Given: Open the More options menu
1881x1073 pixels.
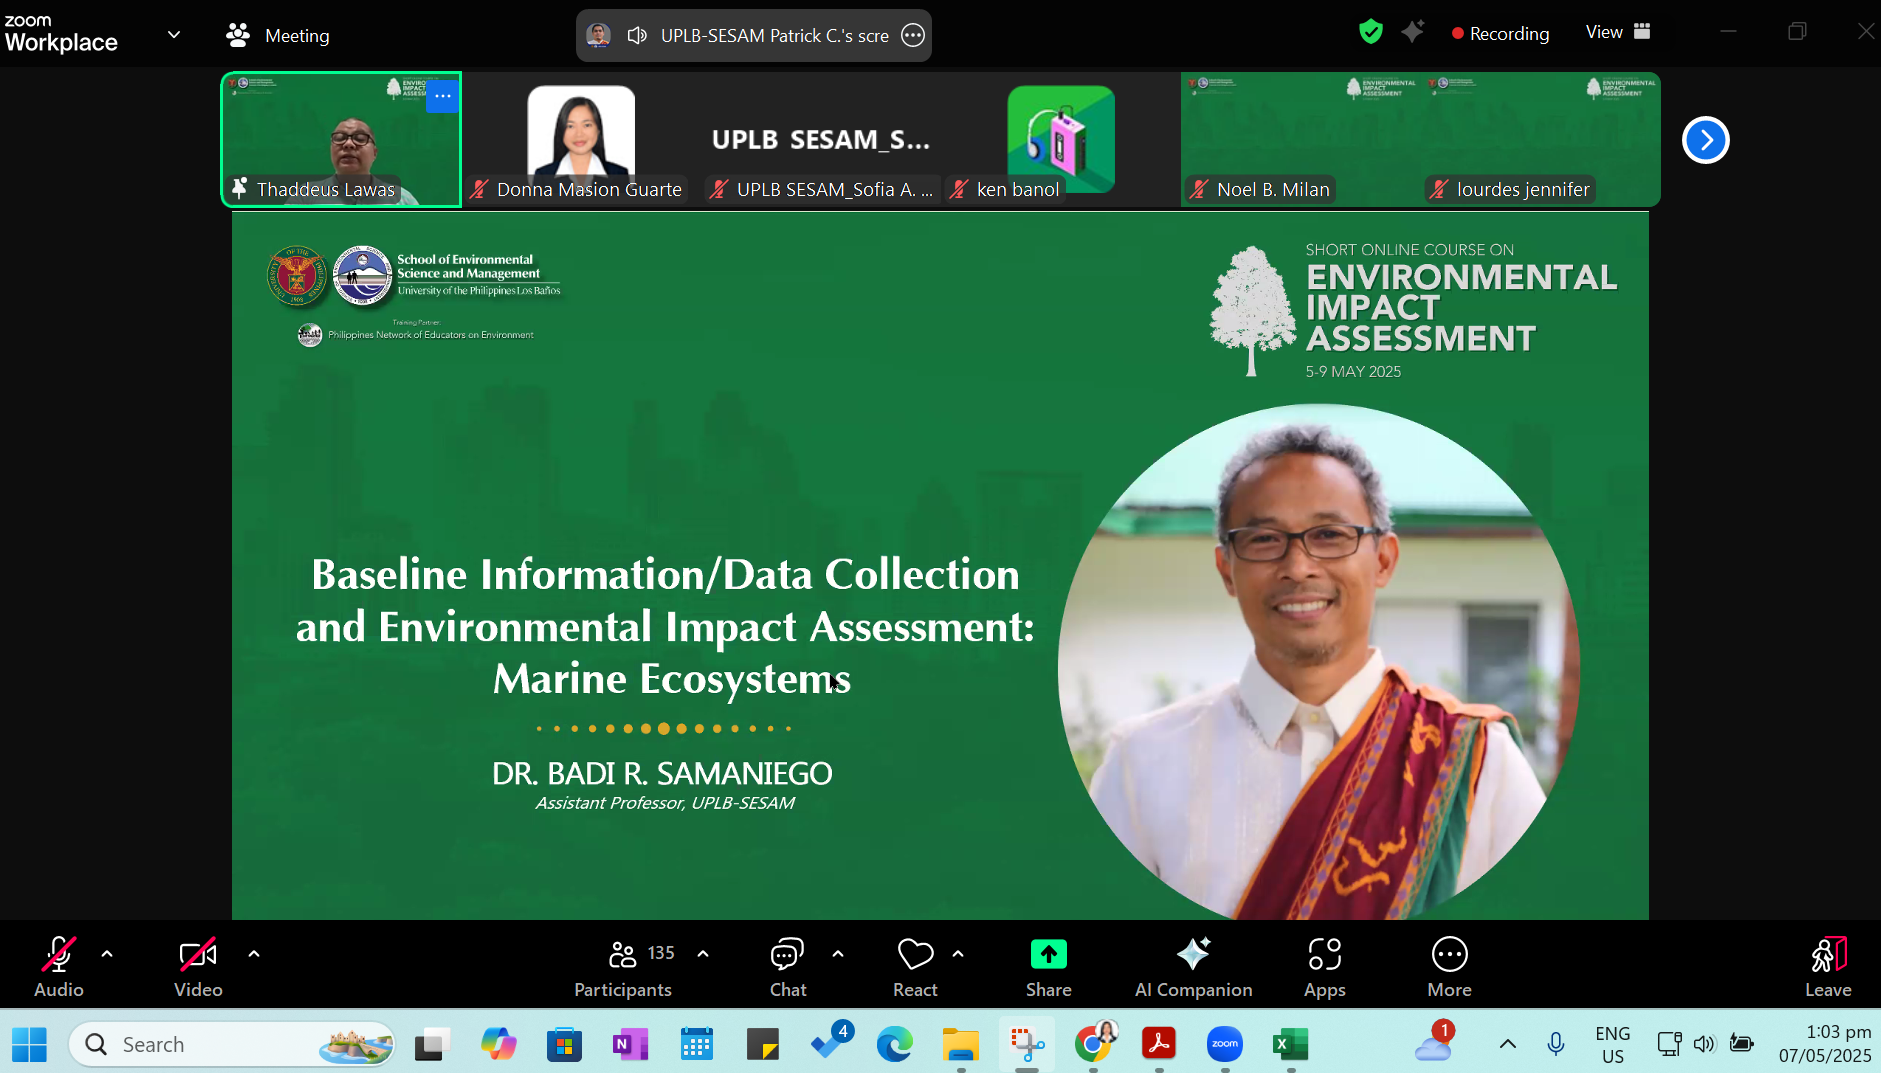Looking at the screenshot, I should click(x=1449, y=966).
